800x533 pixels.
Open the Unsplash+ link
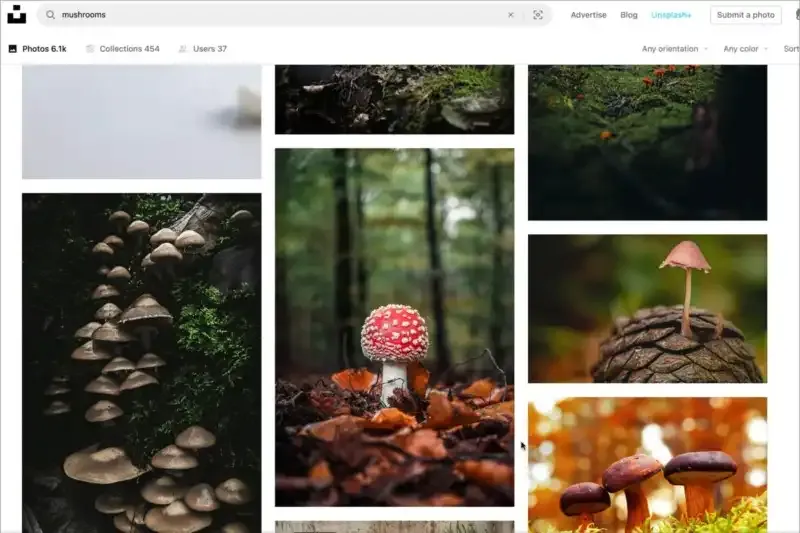[671, 15]
